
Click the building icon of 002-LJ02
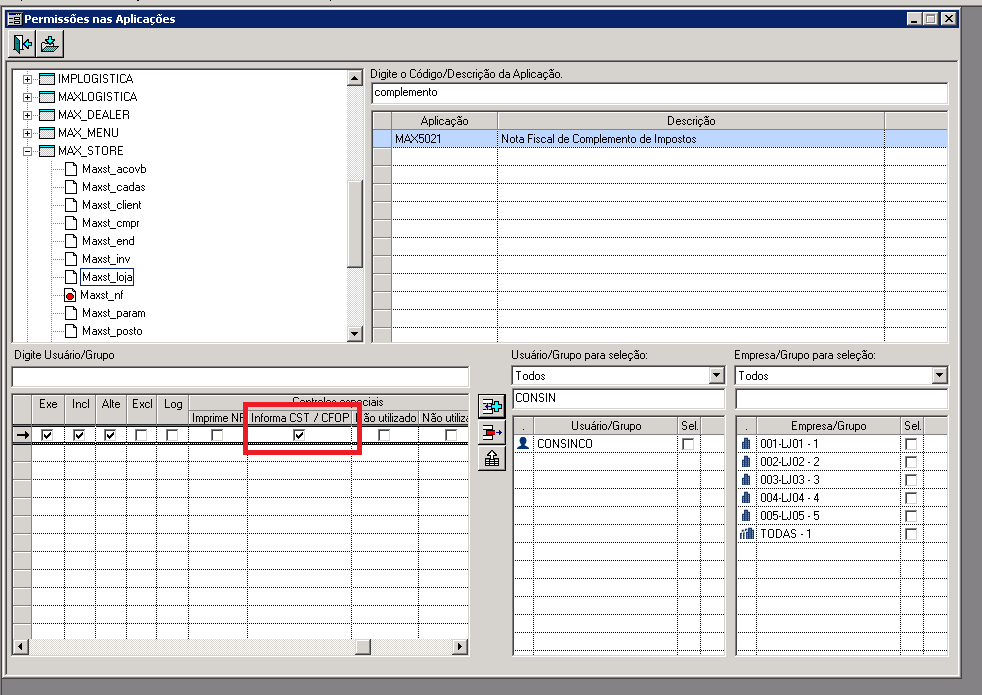pos(746,462)
